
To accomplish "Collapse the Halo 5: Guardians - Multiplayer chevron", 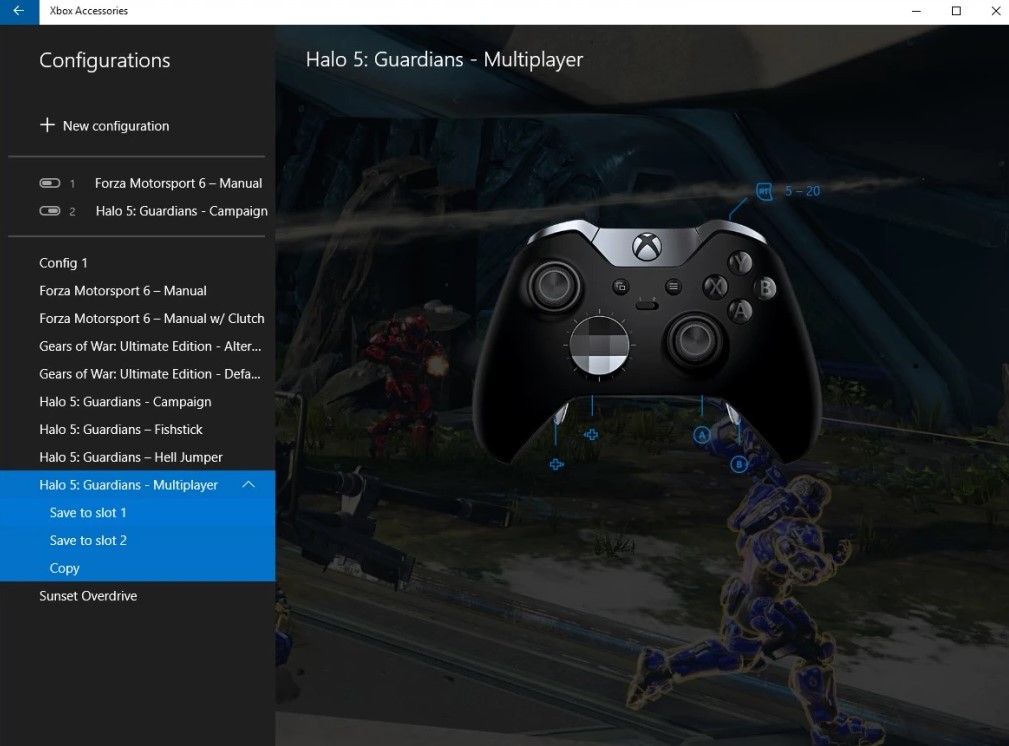I will (x=248, y=485).
